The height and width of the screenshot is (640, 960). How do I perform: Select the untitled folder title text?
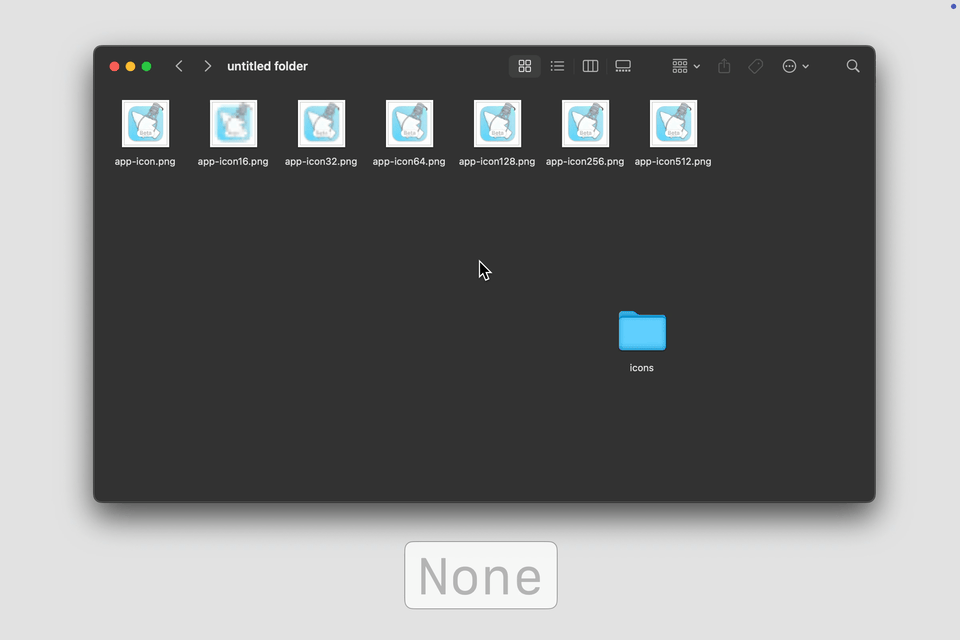(267, 66)
